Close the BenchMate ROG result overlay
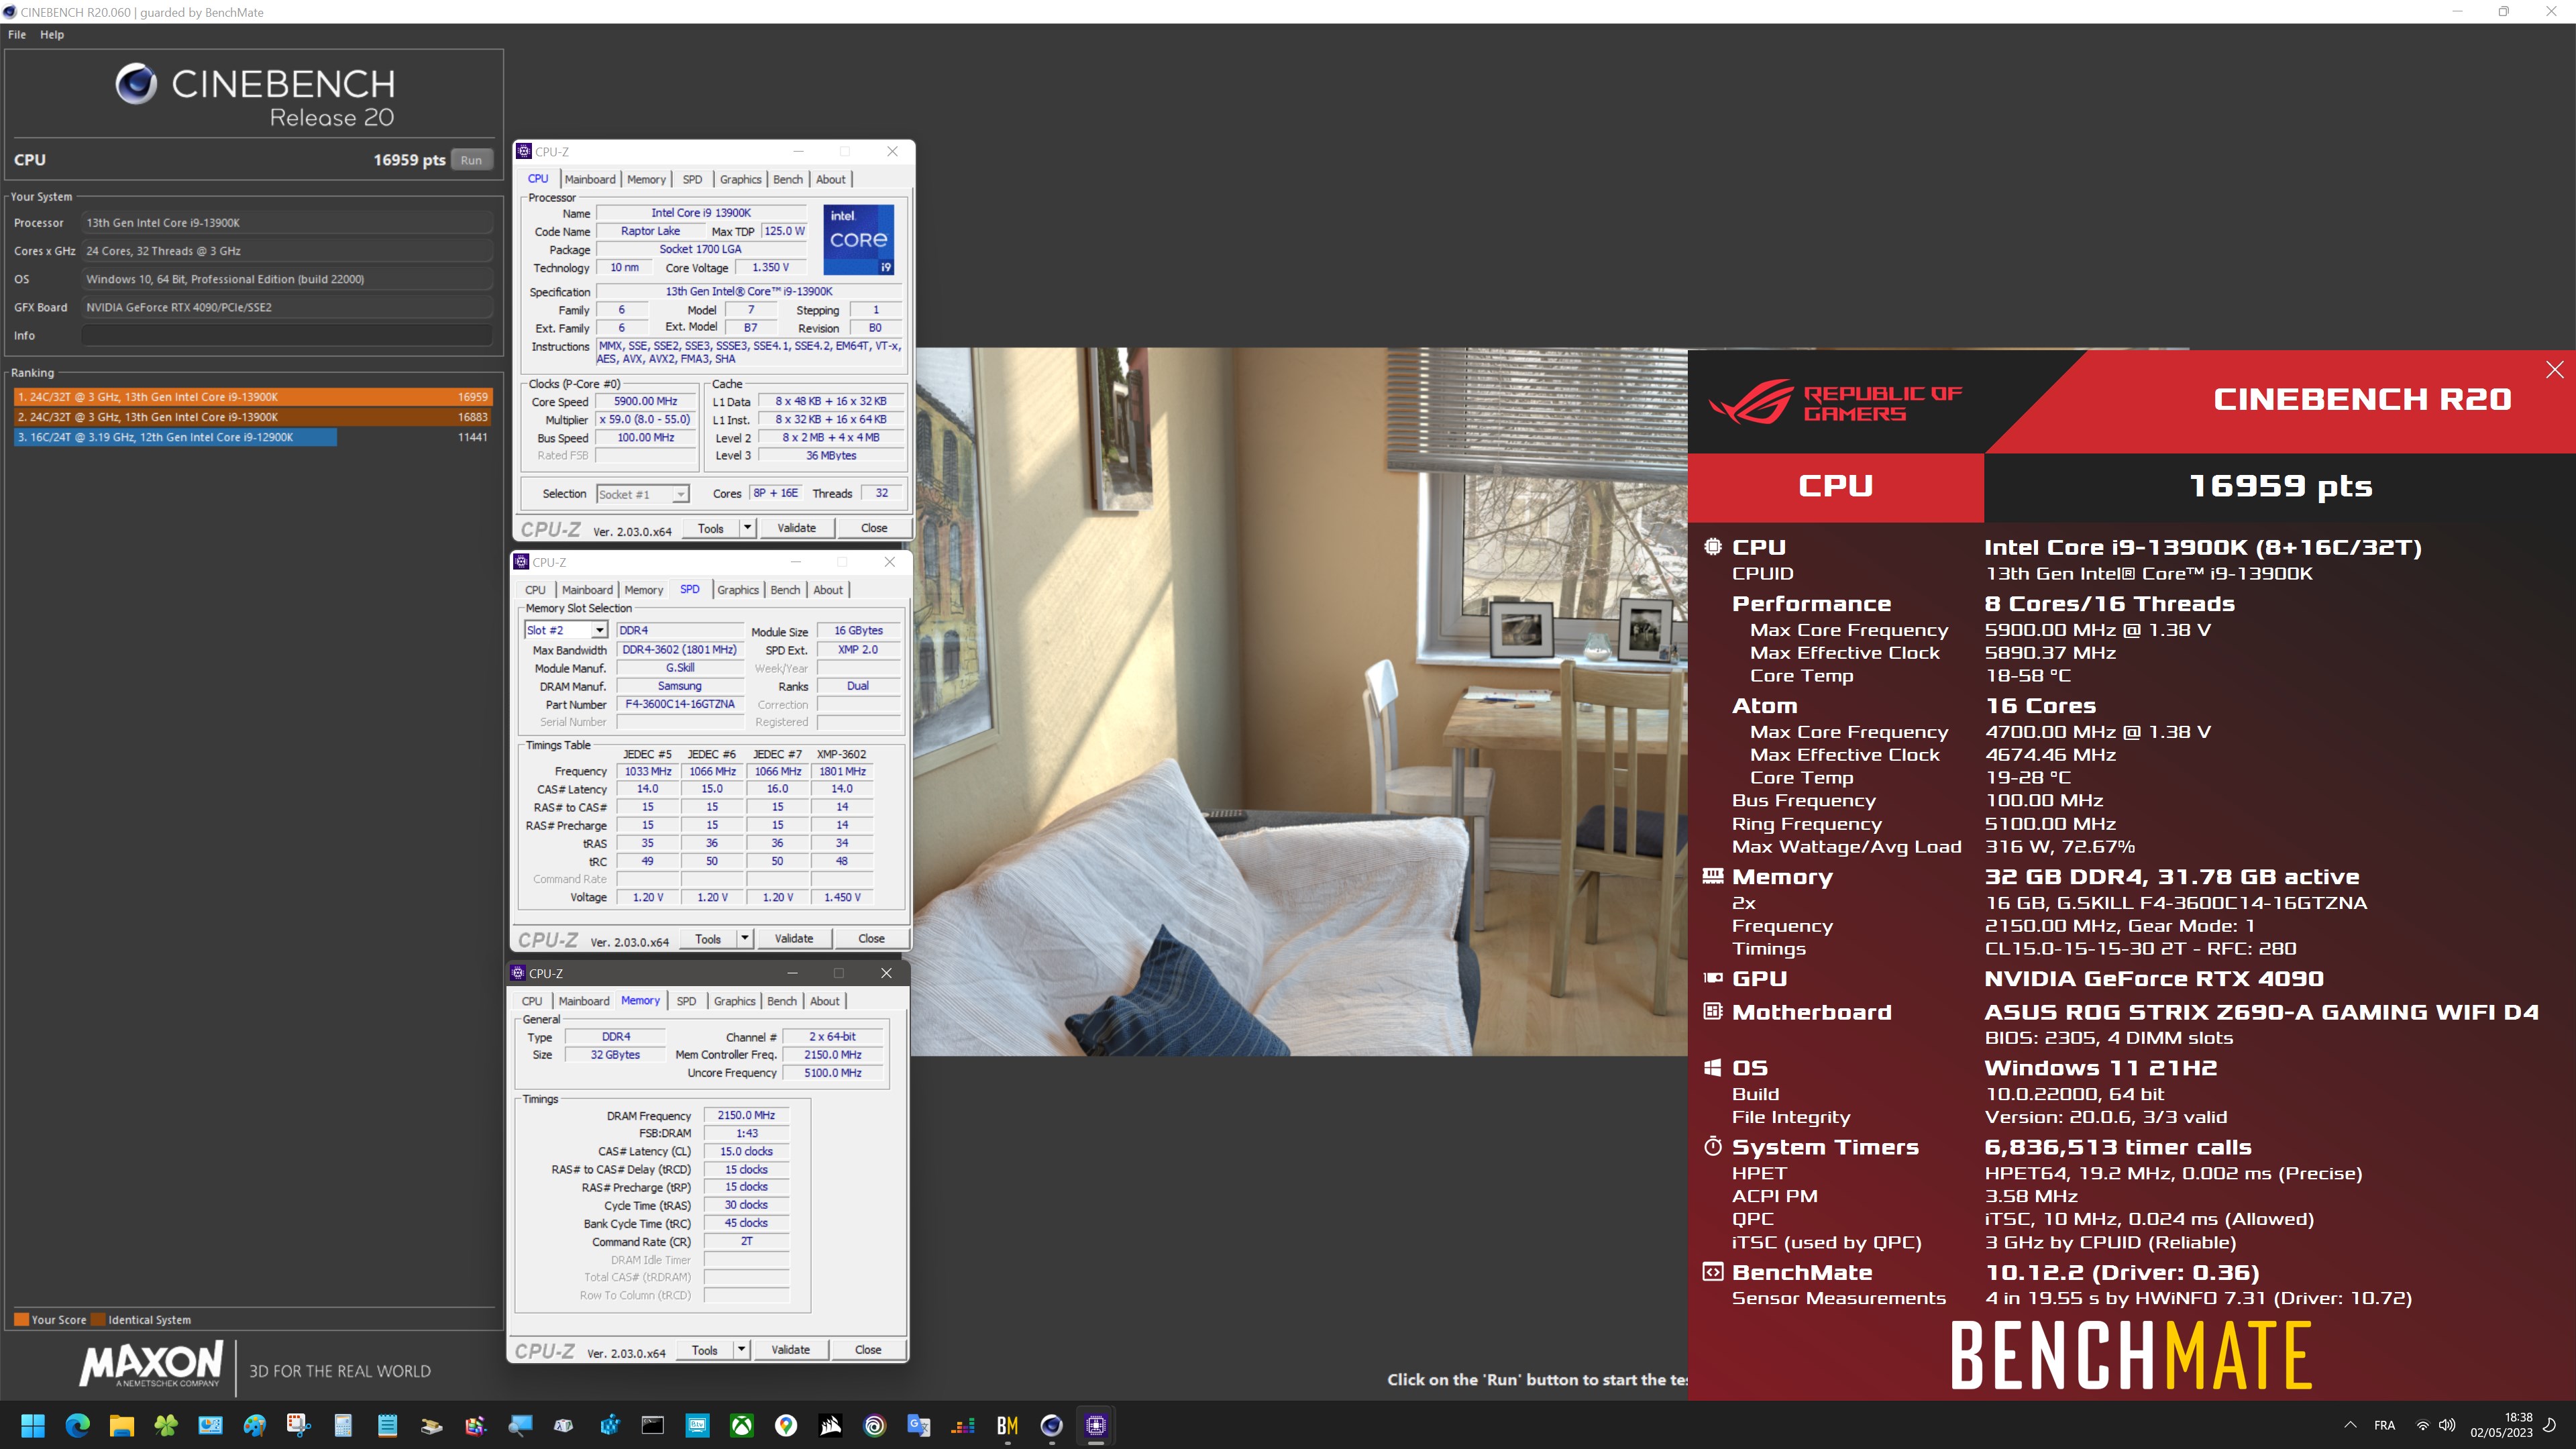This screenshot has width=2576, height=1449. point(2555,369)
